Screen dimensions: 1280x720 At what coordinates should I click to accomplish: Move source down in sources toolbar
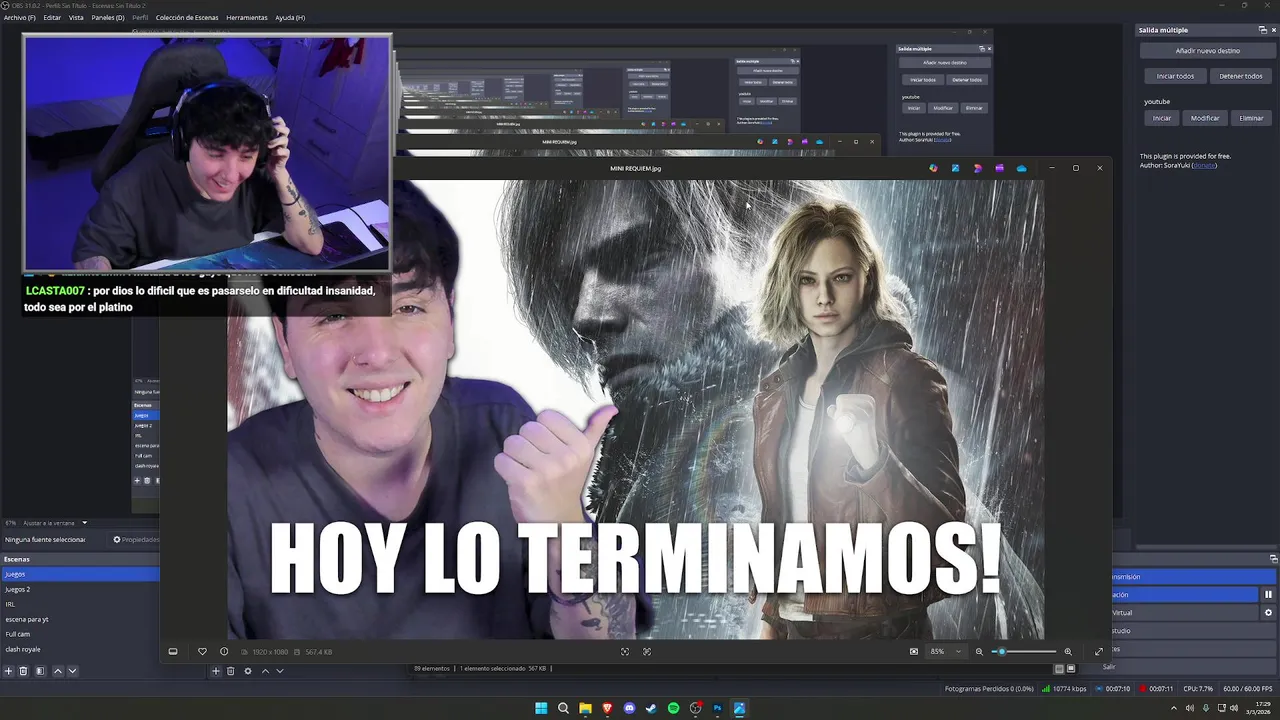pos(280,671)
